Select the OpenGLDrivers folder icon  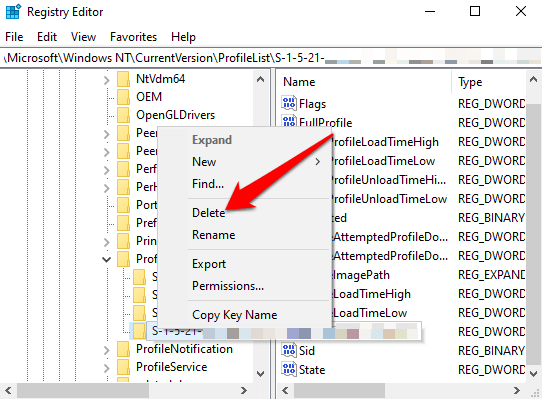coord(123,115)
